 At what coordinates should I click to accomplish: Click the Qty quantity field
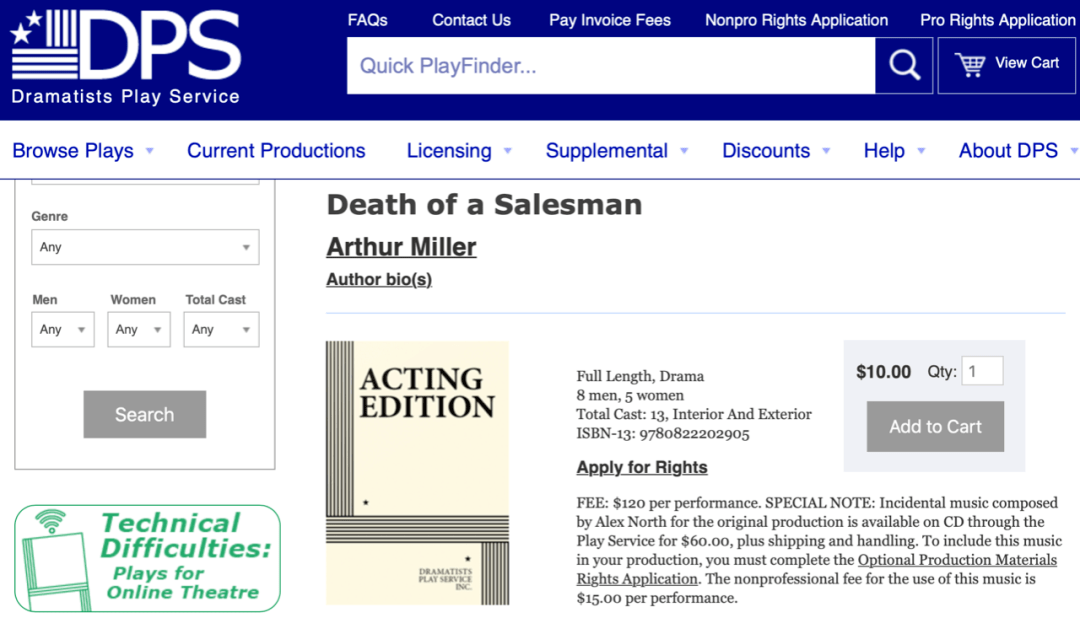(x=982, y=371)
